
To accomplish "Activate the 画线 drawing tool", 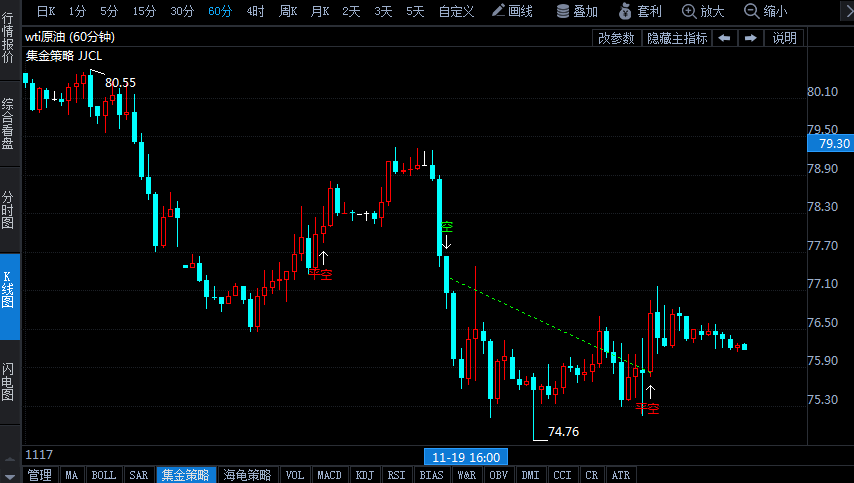I will tap(512, 11).
